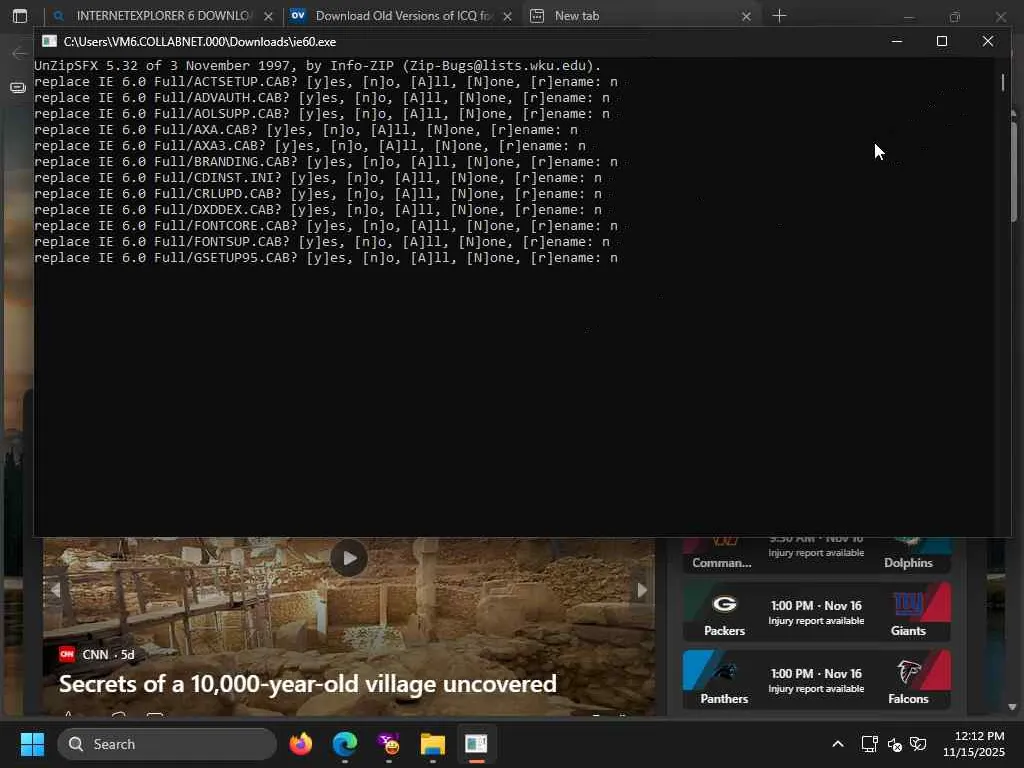Click the browser page scroll down arrow
The image size is (1024, 768).
pyautogui.click(x=1012, y=707)
